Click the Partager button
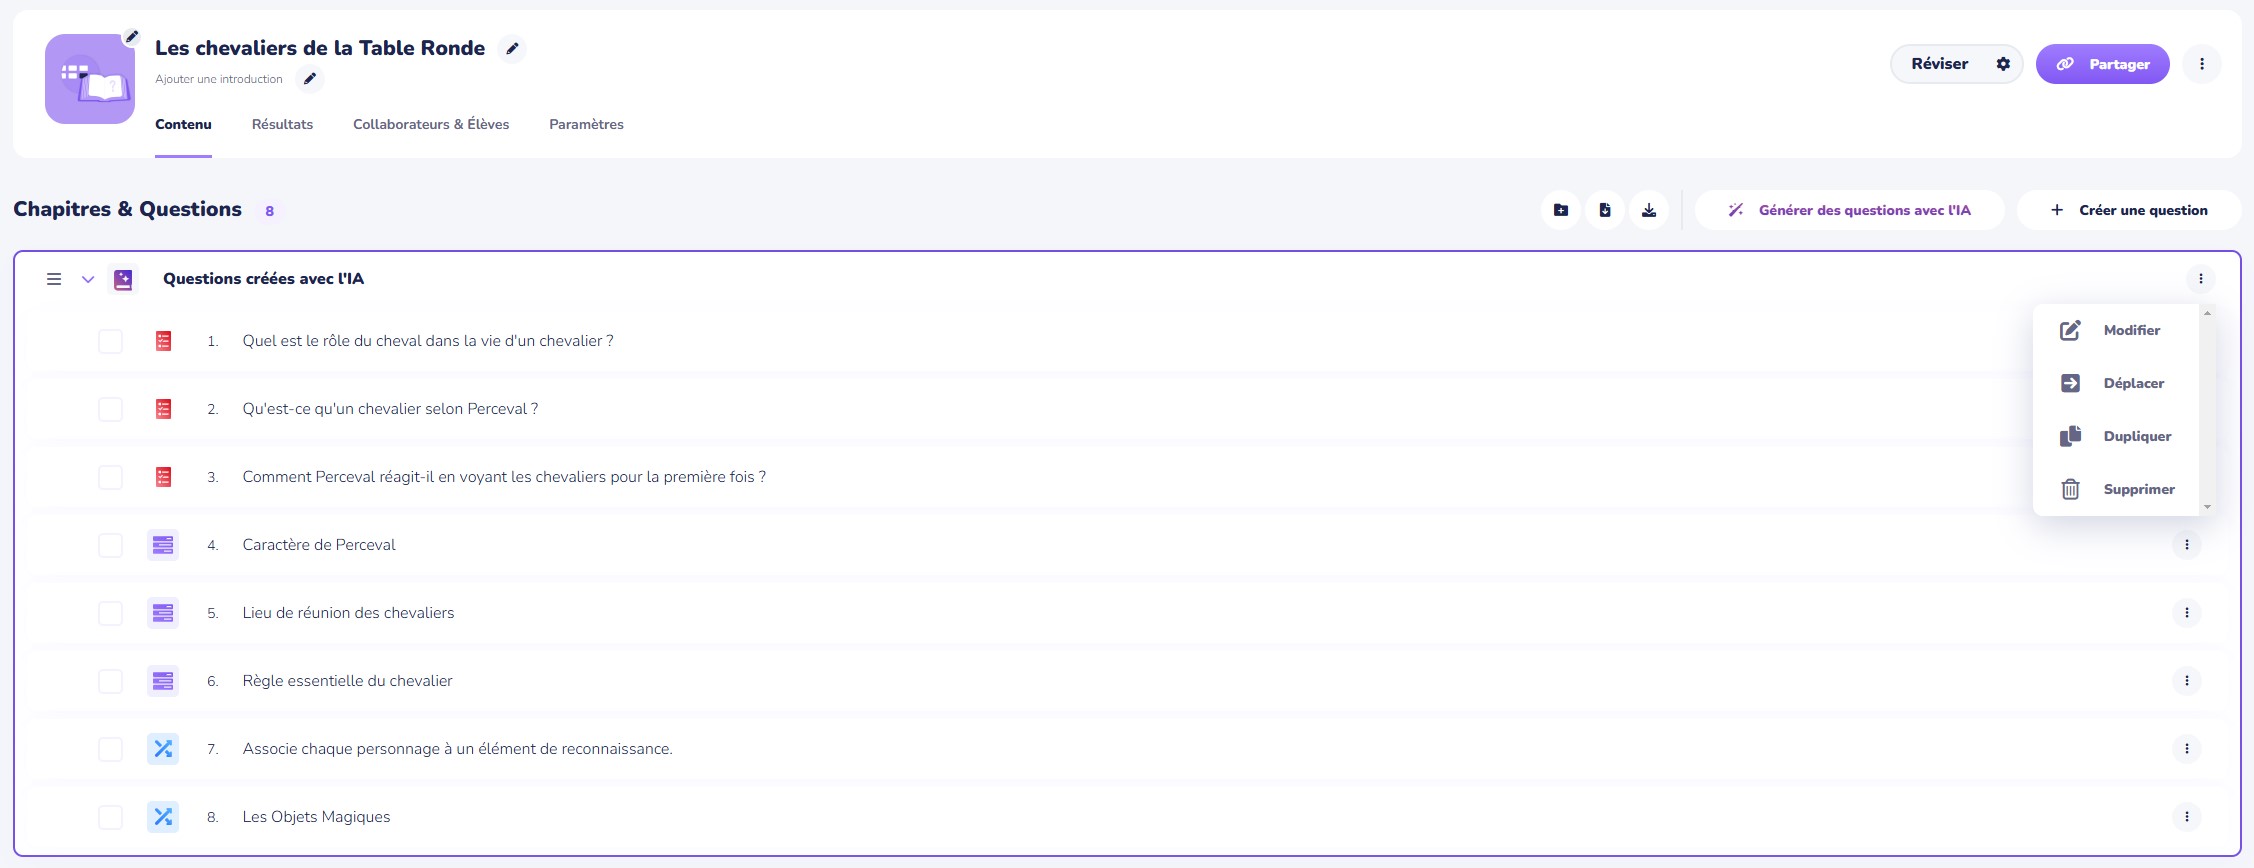The image size is (2254, 868). (x=2103, y=64)
